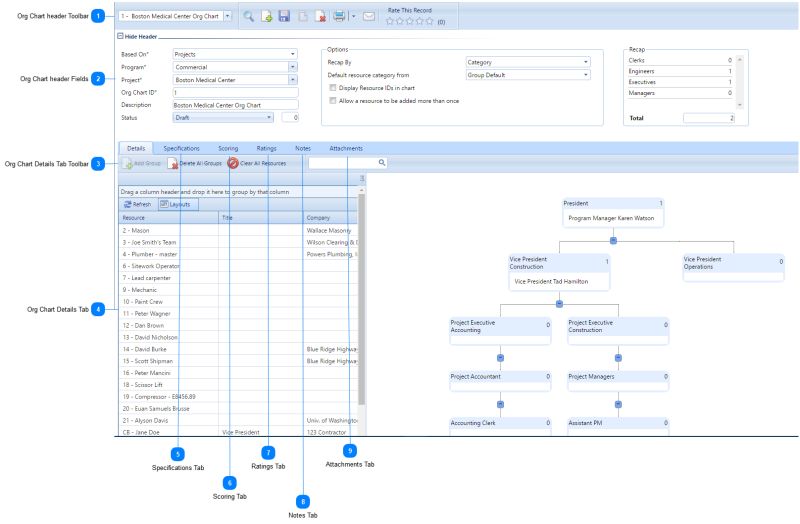Select the resource row 11 - Peter Wagner
Screen dimensions: 800x524
(238, 314)
